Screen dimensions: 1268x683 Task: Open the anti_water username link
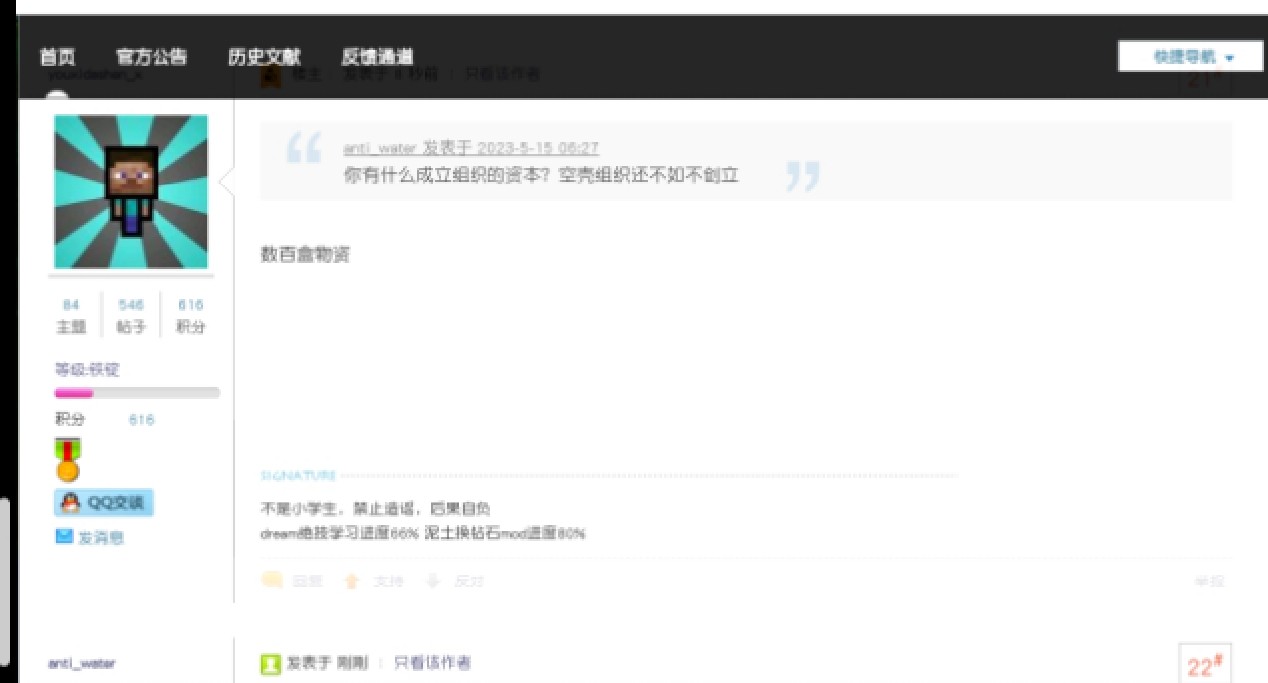pyautogui.click(x=82, y=663)
